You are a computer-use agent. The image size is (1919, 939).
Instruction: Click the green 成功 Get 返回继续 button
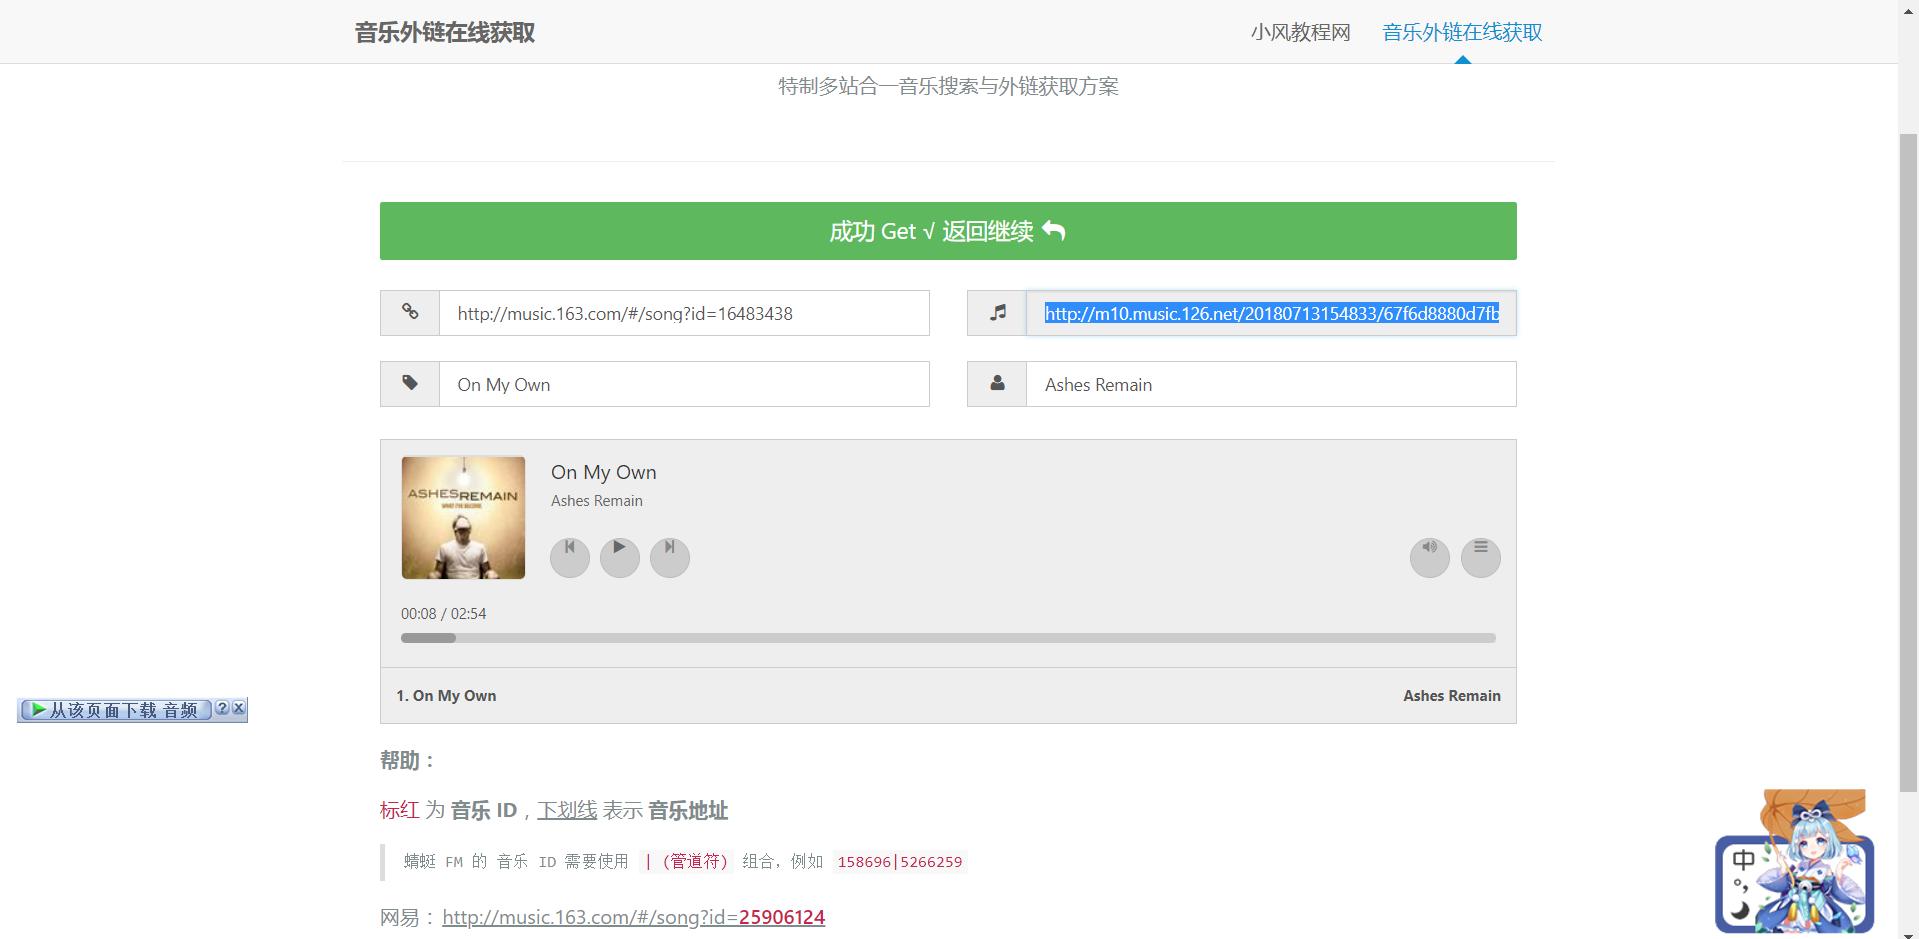[946, 231]
